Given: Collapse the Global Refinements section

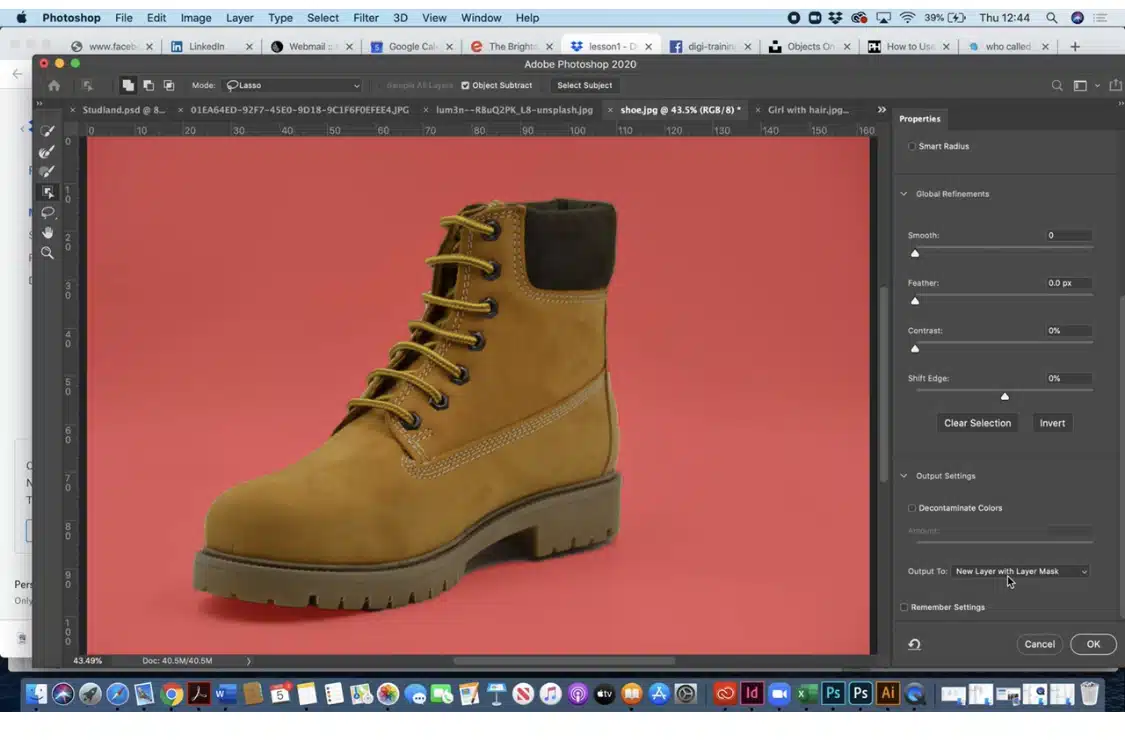Looking at the screenshot, I should click(x=905, y=194).
